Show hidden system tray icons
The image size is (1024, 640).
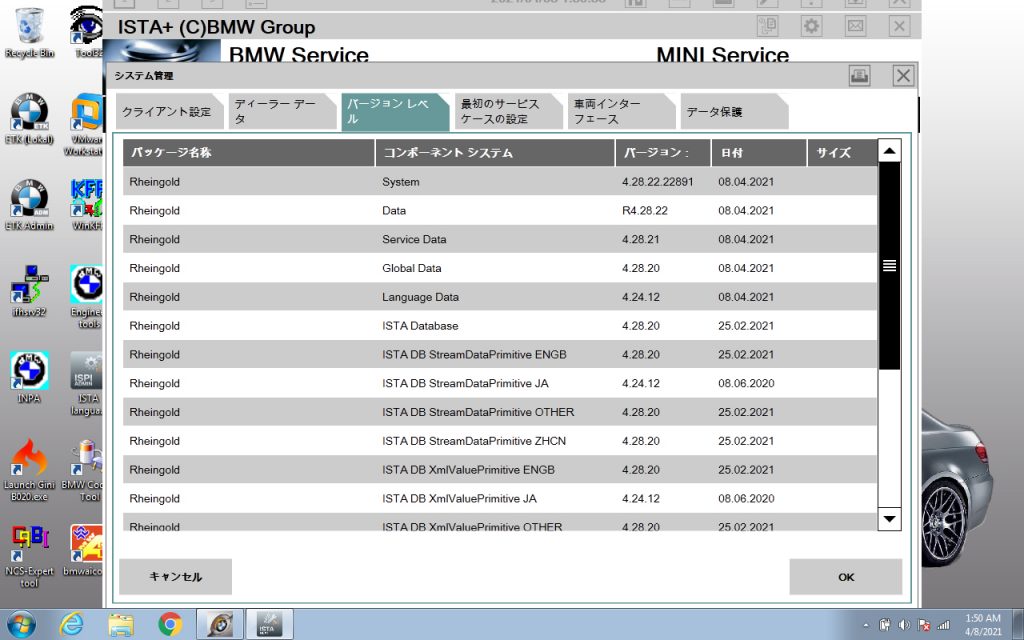point(866,625)
